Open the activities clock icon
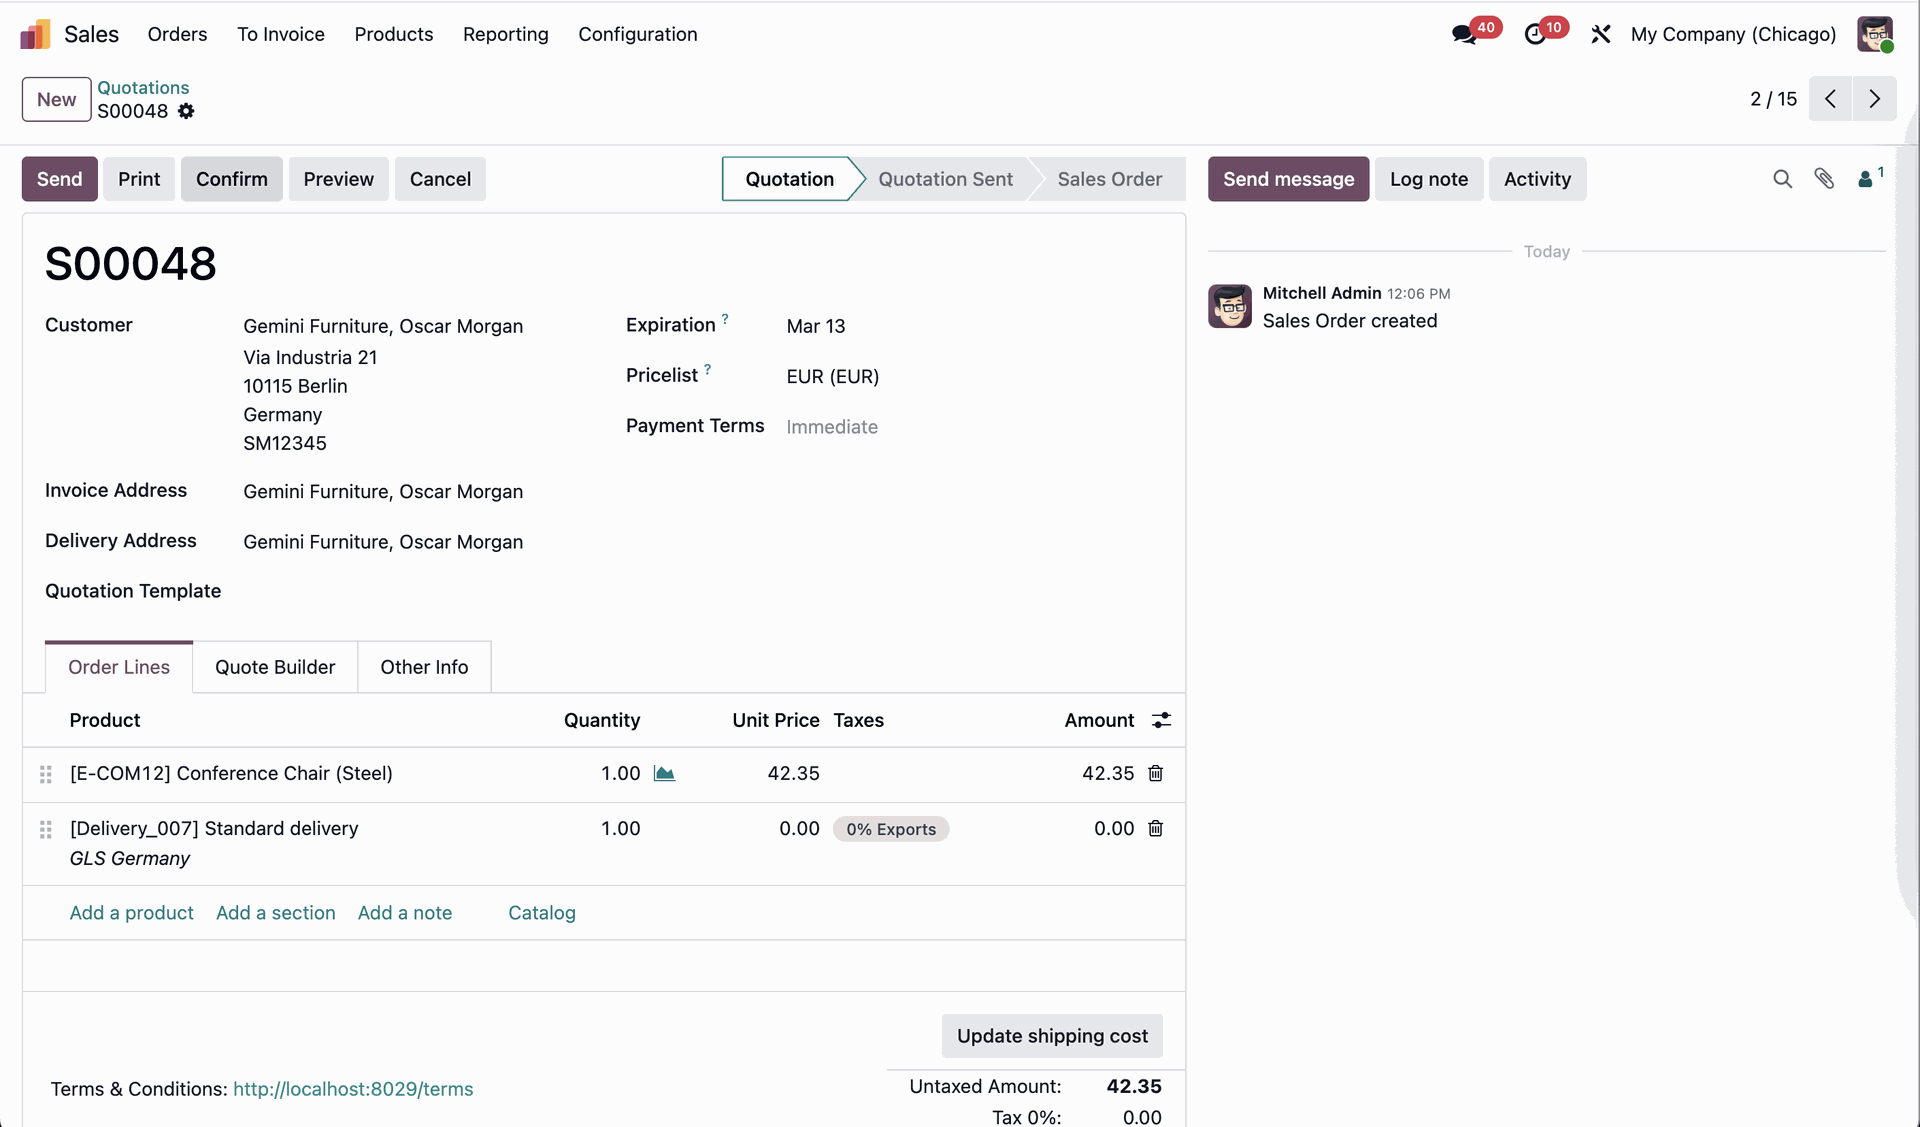Screen dimensions: 1920x1127 1535,35
